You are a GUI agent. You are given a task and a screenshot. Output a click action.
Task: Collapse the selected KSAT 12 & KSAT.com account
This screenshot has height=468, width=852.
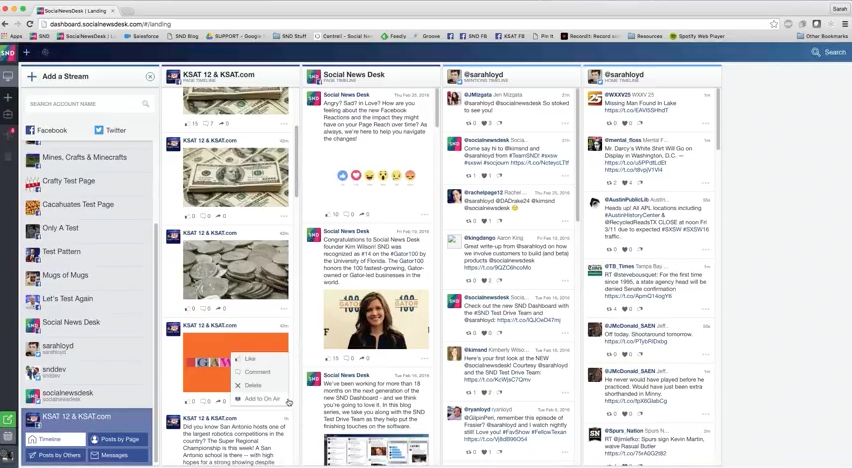click(x=87, y=417)
